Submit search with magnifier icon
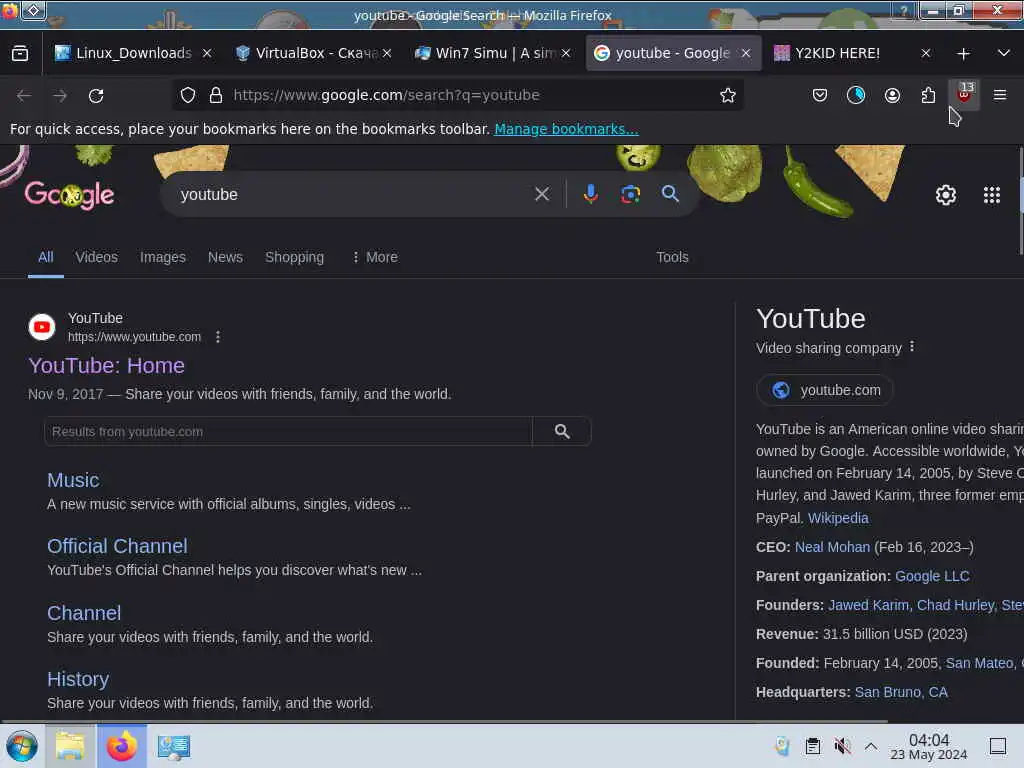This screenshot has height=768, width=1024. [x=670, y=194]
